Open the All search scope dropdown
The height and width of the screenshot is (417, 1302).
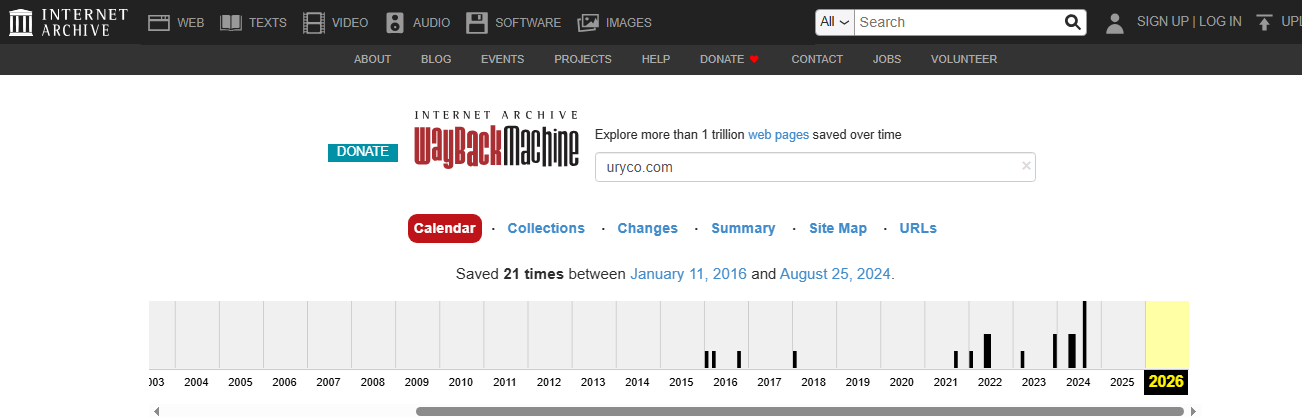pyautogui.click(x=834, y=22)
